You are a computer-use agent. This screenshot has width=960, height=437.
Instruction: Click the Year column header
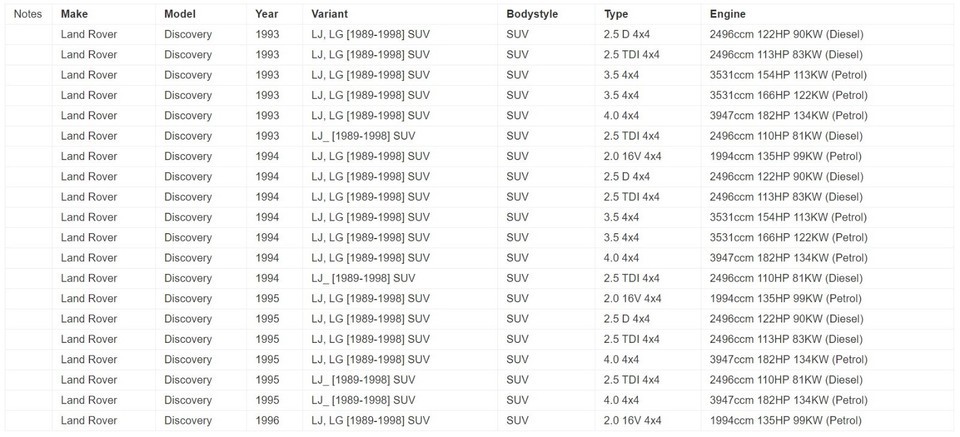coord(266,14)
